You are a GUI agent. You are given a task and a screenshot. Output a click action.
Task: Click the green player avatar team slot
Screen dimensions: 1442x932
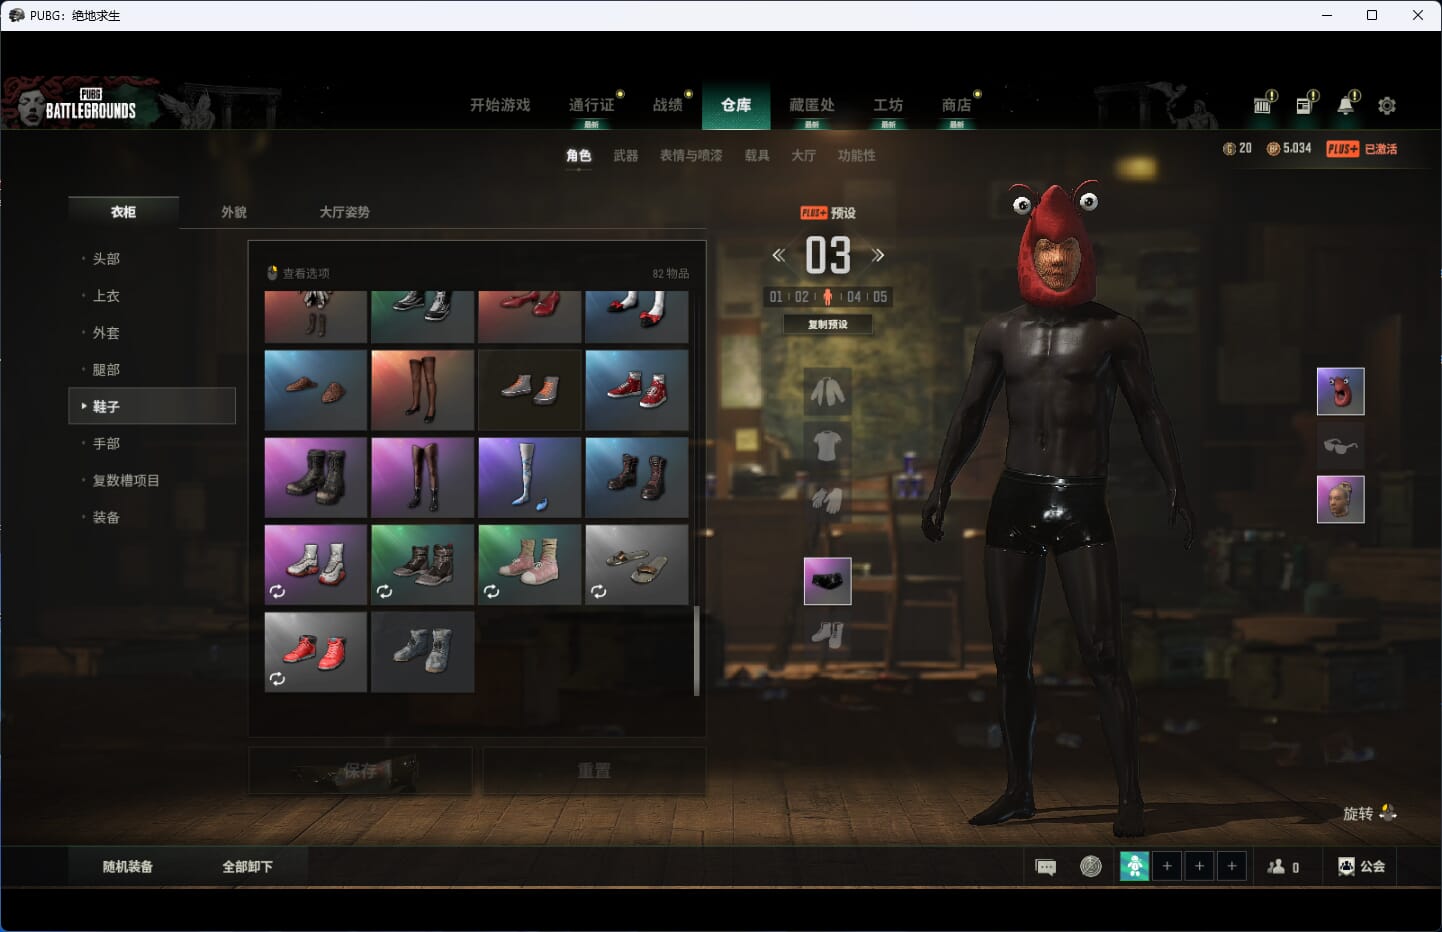pos(1134,866)
